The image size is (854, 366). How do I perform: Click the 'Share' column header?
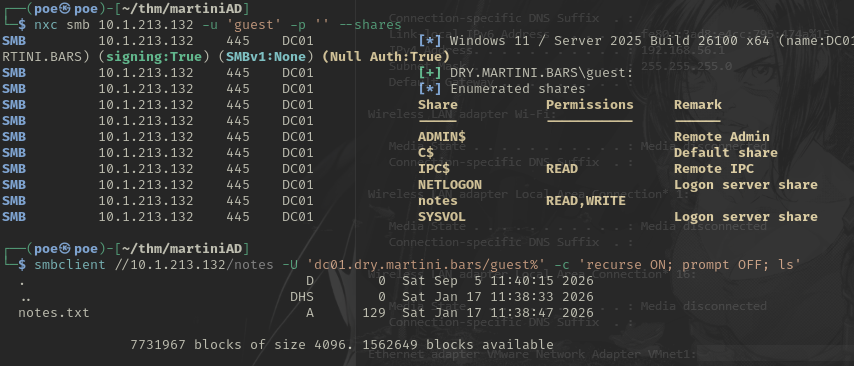(x=438, y=105)
